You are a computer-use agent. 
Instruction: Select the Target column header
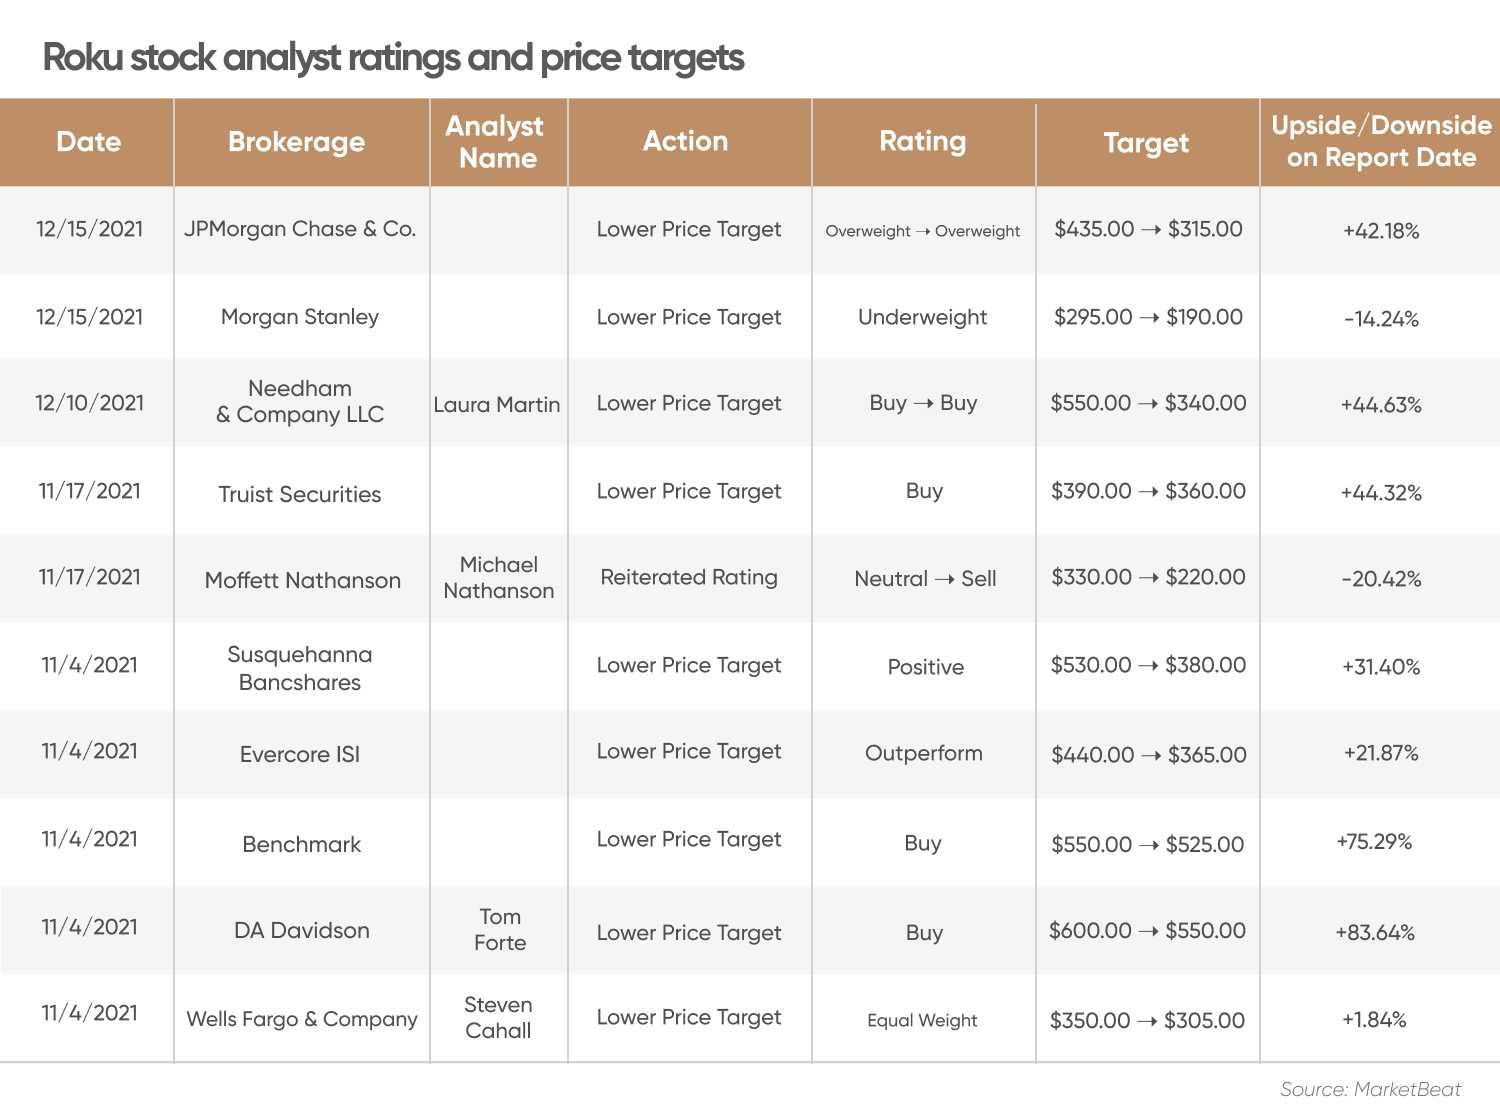pyautogui.click(x=1146, y=143)
